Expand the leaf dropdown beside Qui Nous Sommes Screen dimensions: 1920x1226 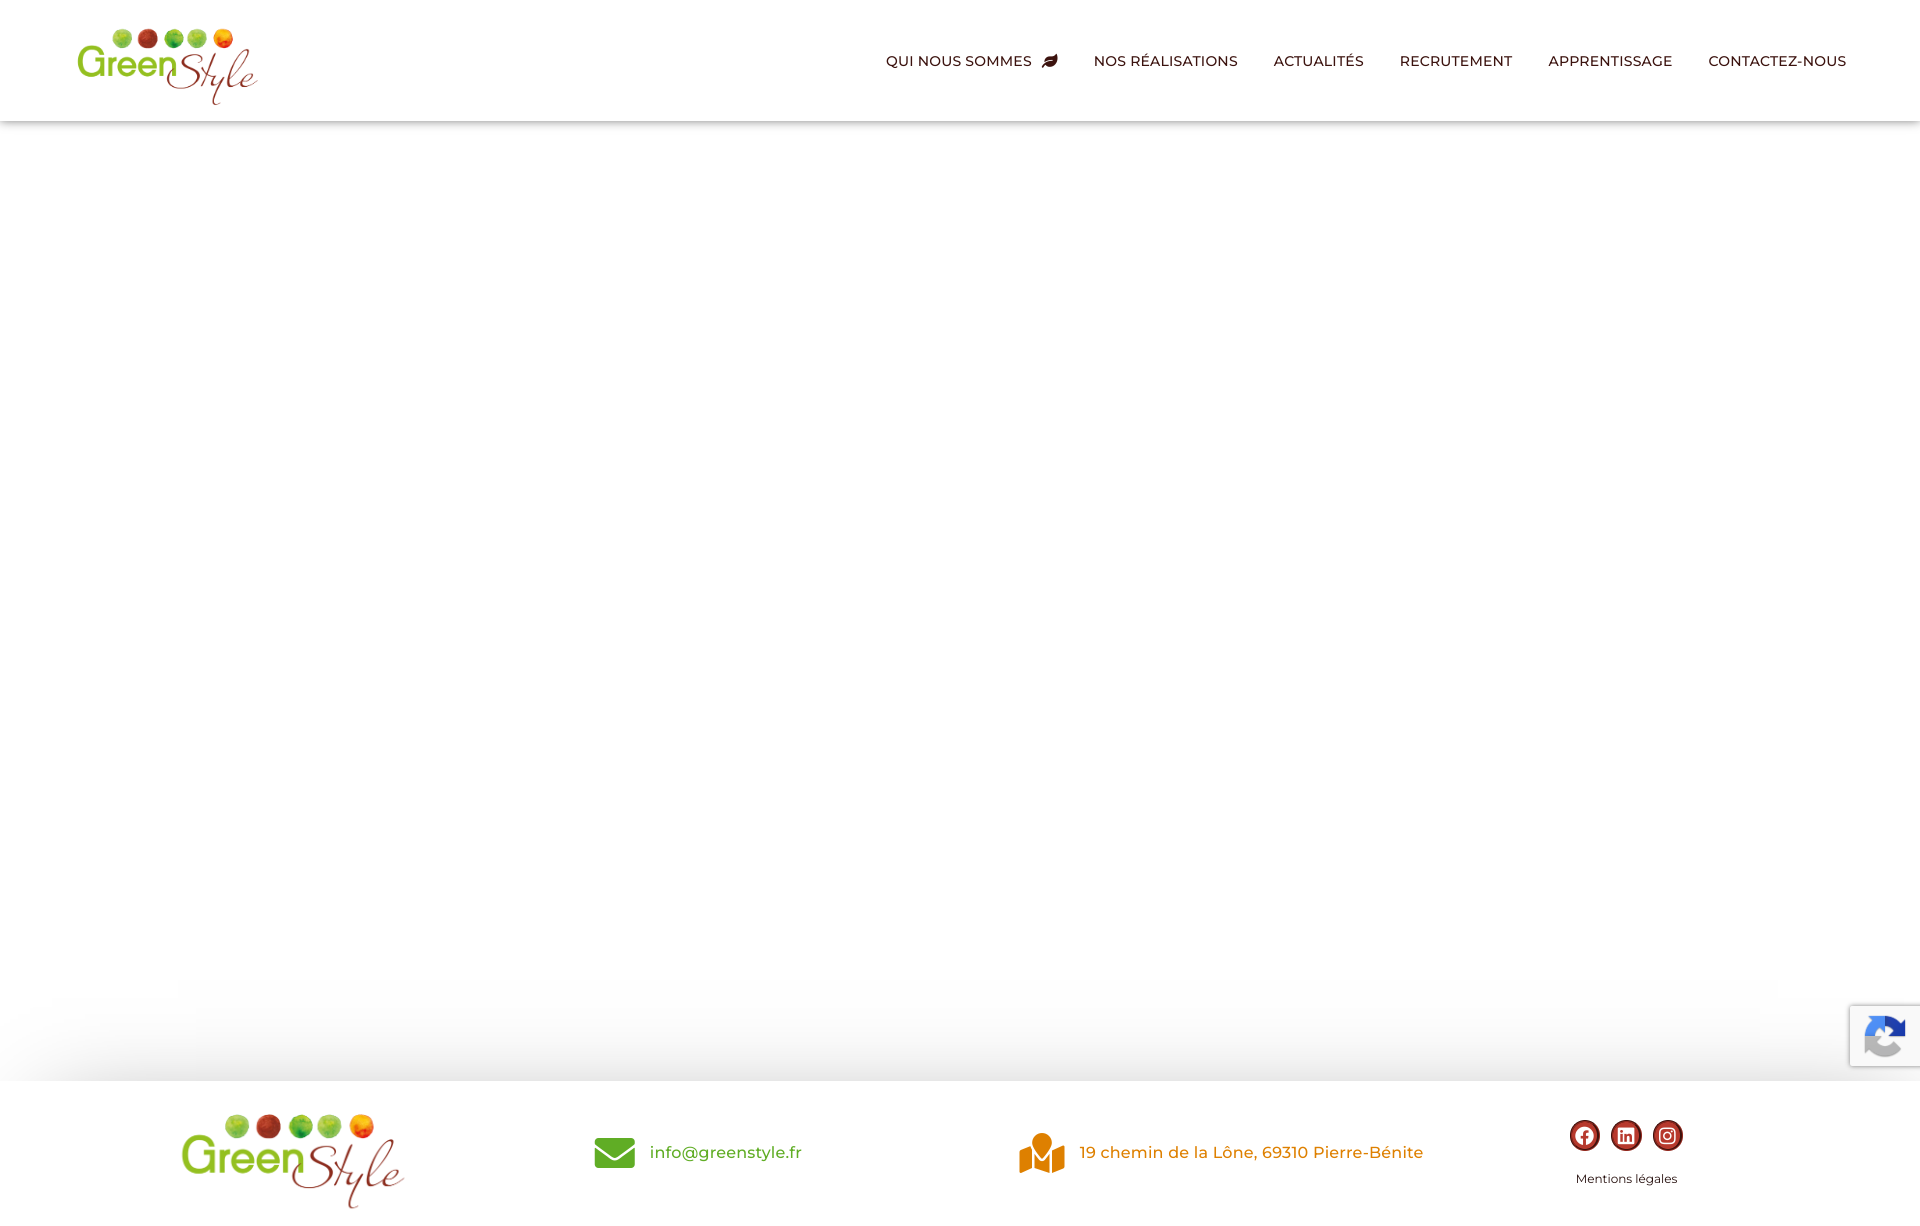tap(1050, 61)
